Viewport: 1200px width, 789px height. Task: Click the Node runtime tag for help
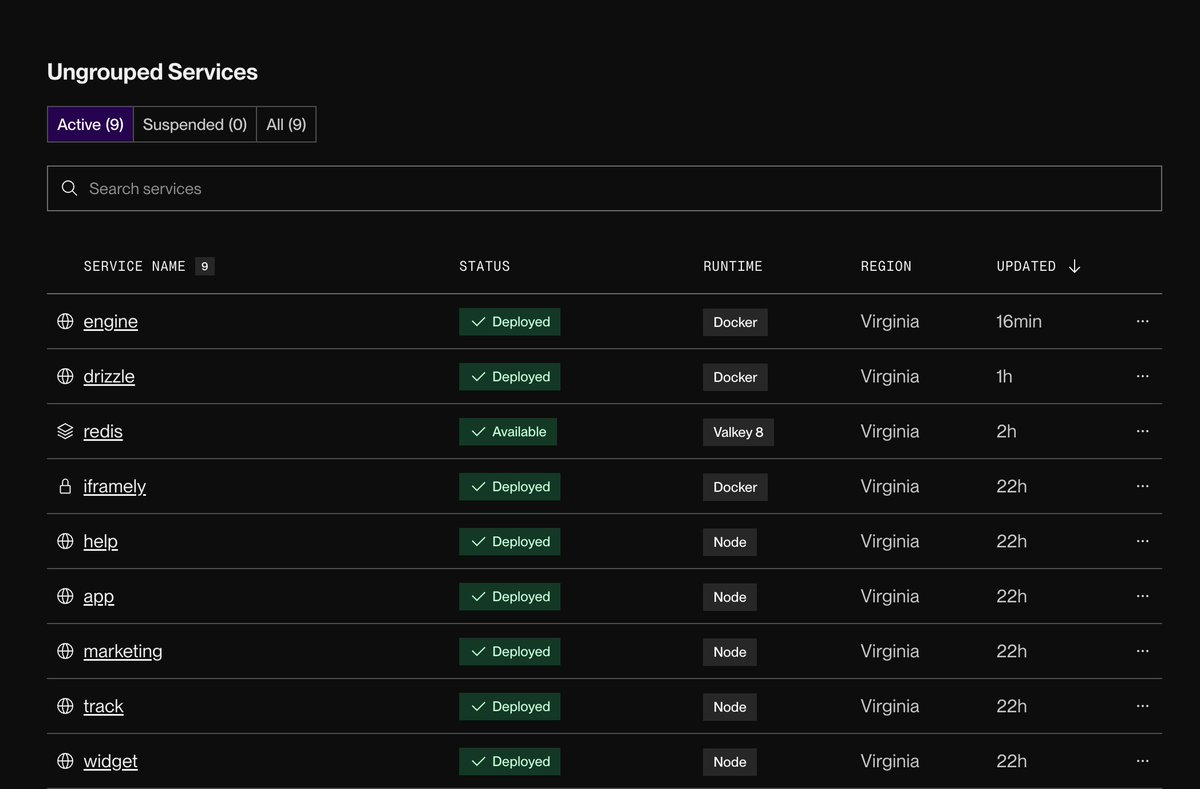[730, 542]
